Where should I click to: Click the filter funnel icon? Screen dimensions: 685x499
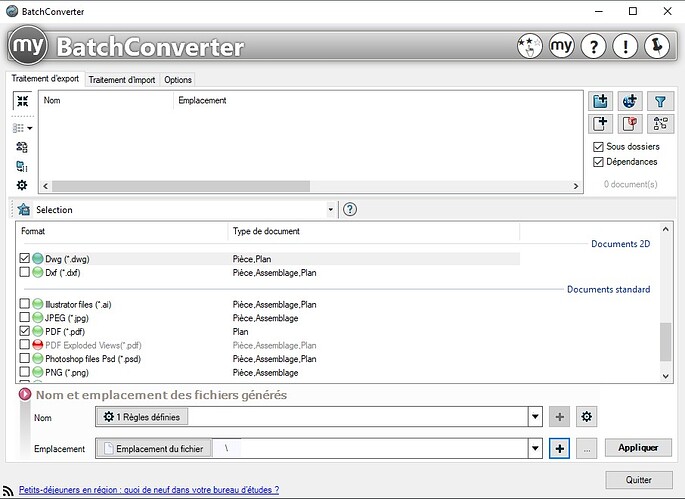point(661,101)
